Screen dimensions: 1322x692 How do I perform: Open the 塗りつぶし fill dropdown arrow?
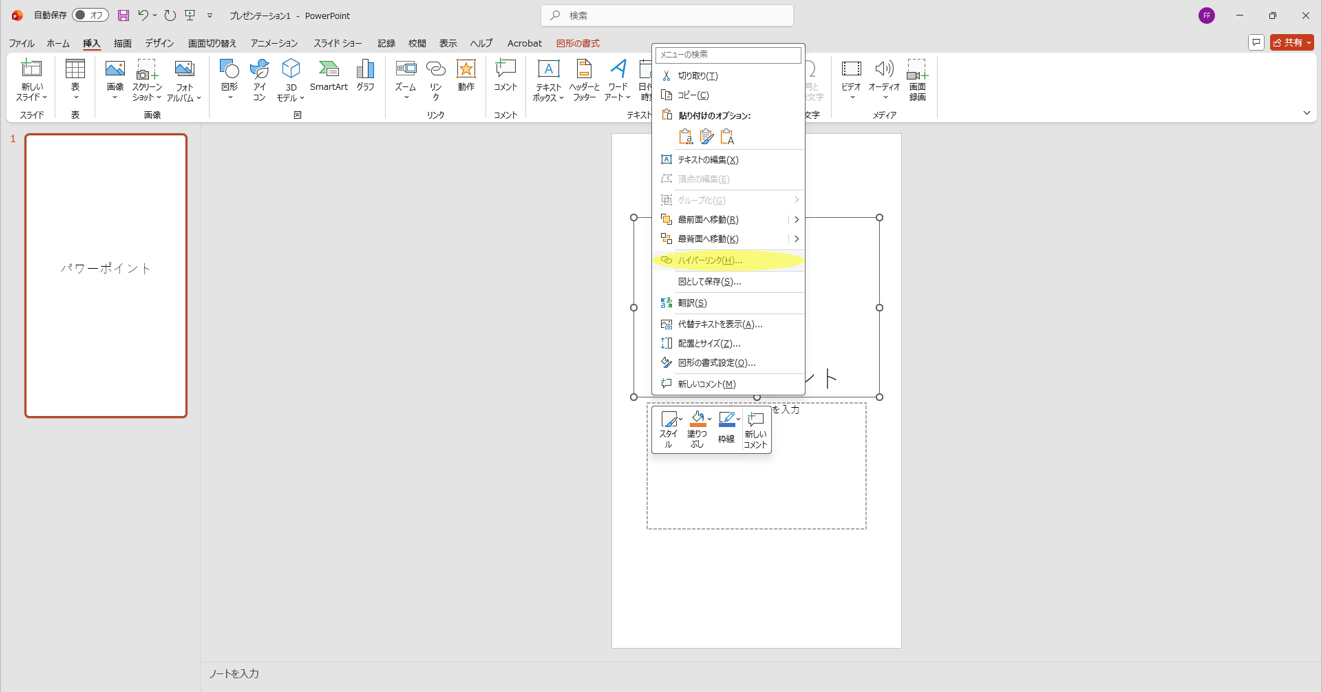click(x=710, y=420)
